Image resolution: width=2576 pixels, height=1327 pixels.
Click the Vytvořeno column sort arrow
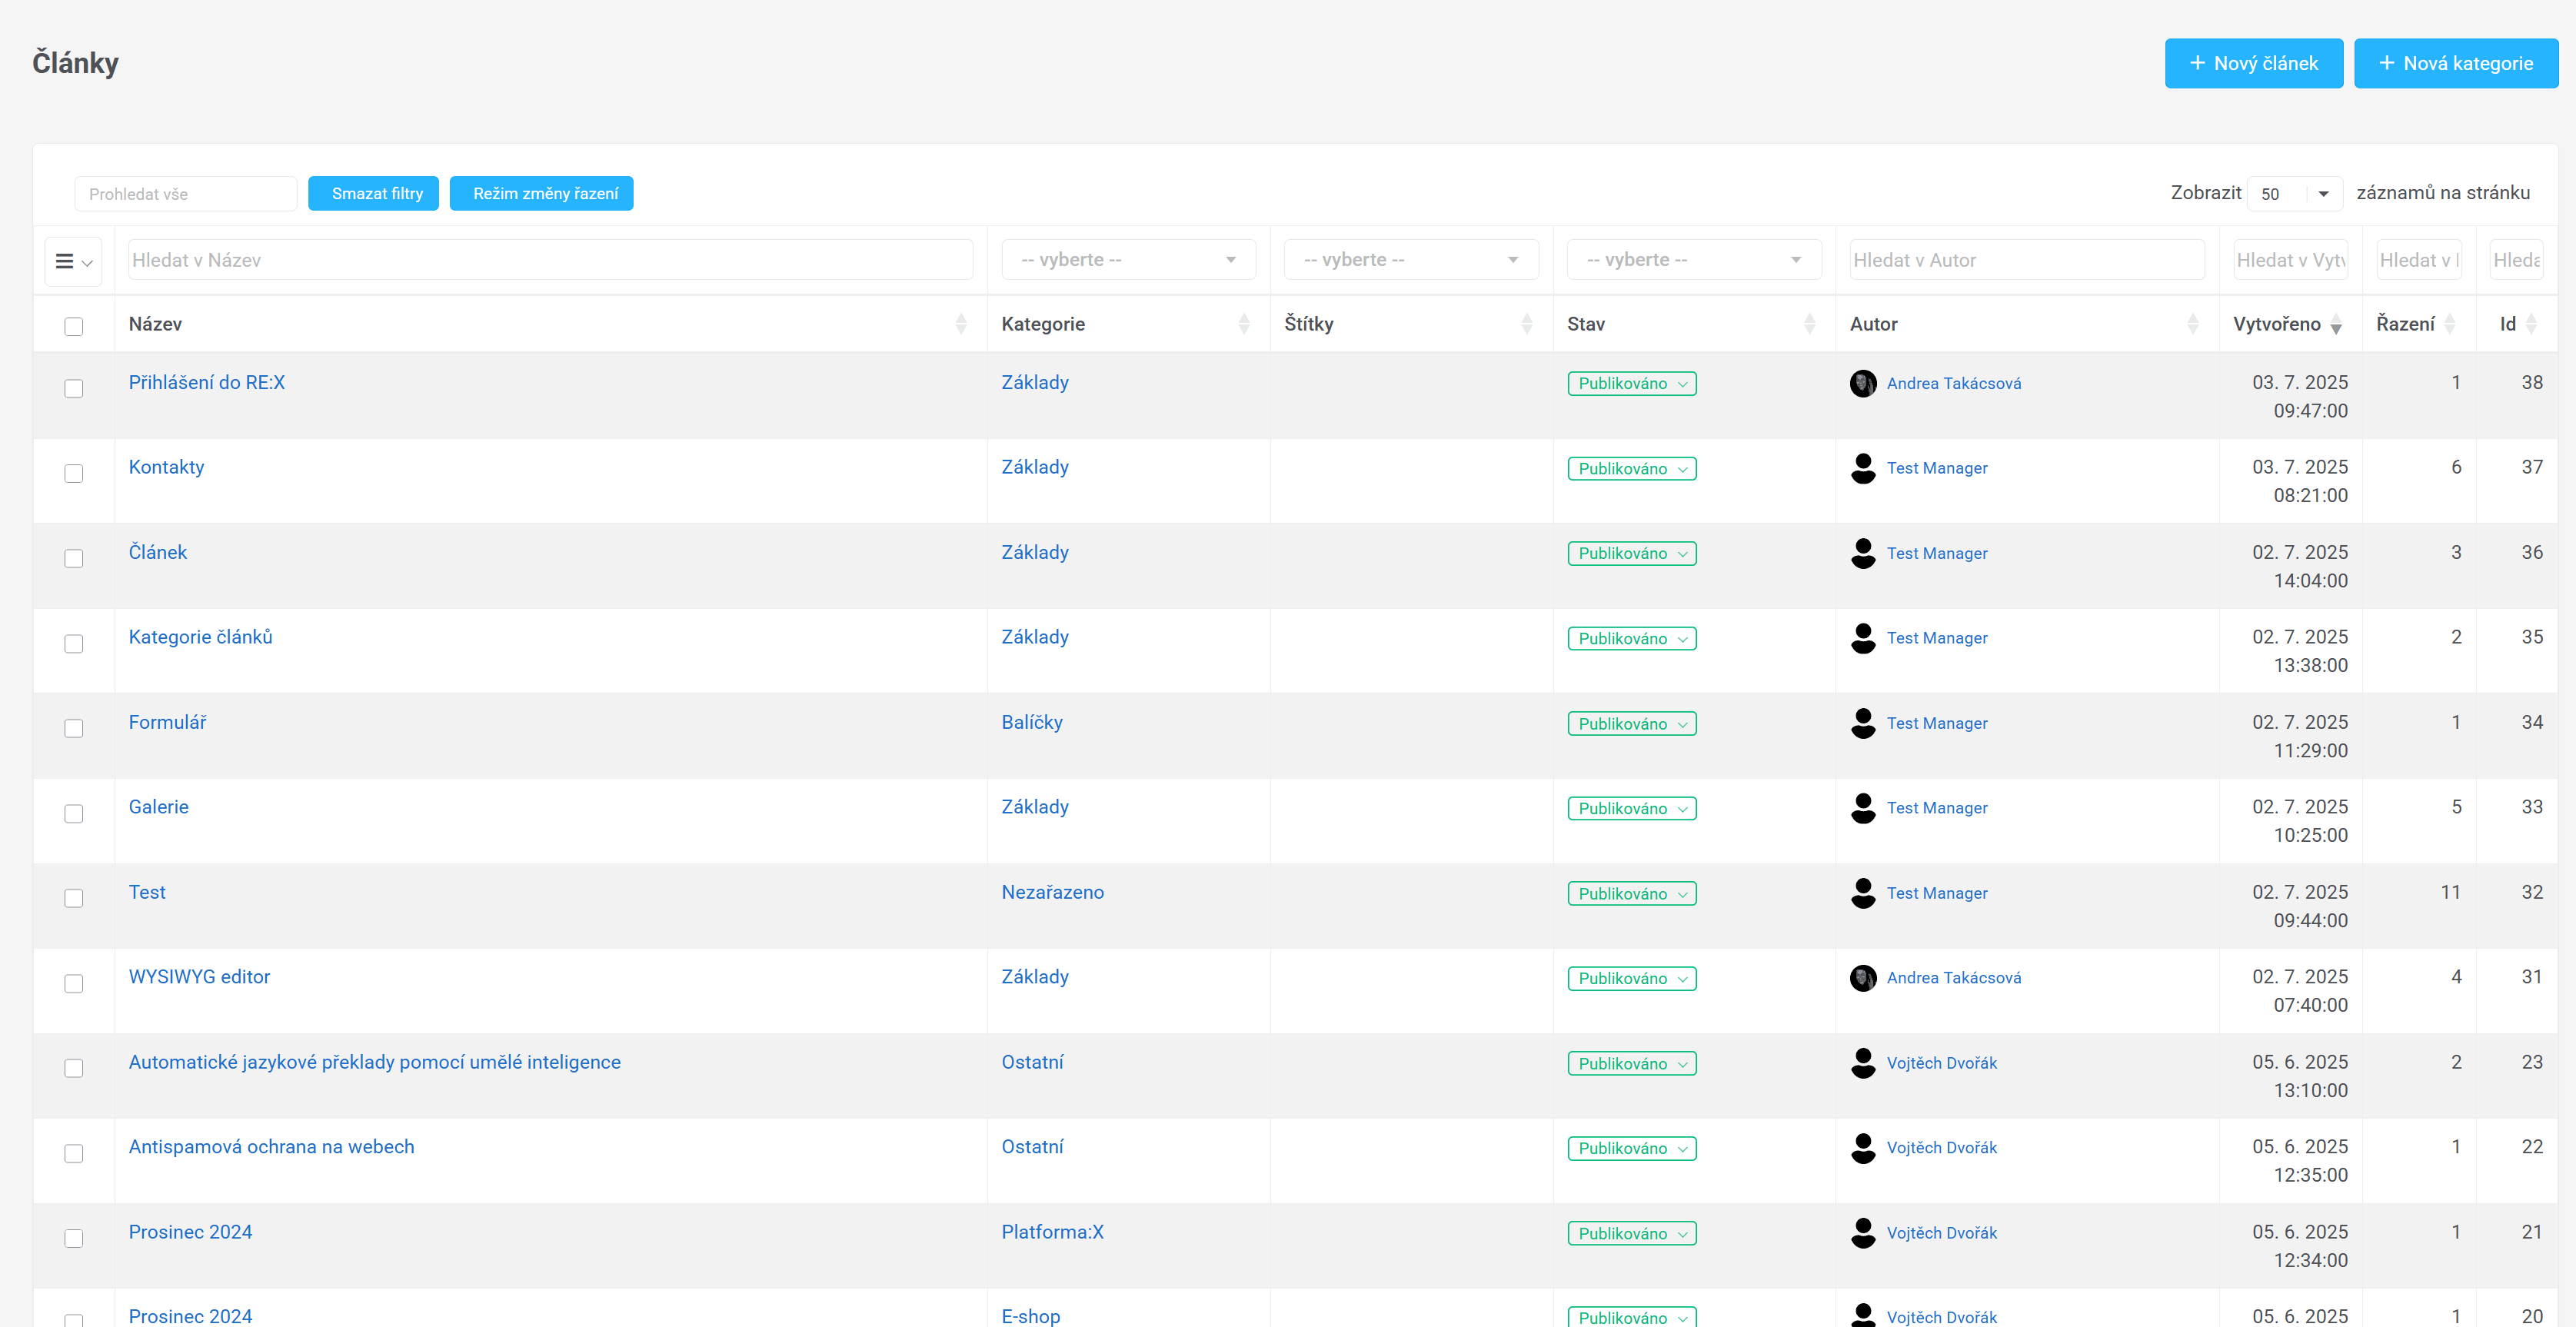[2336, 325]
